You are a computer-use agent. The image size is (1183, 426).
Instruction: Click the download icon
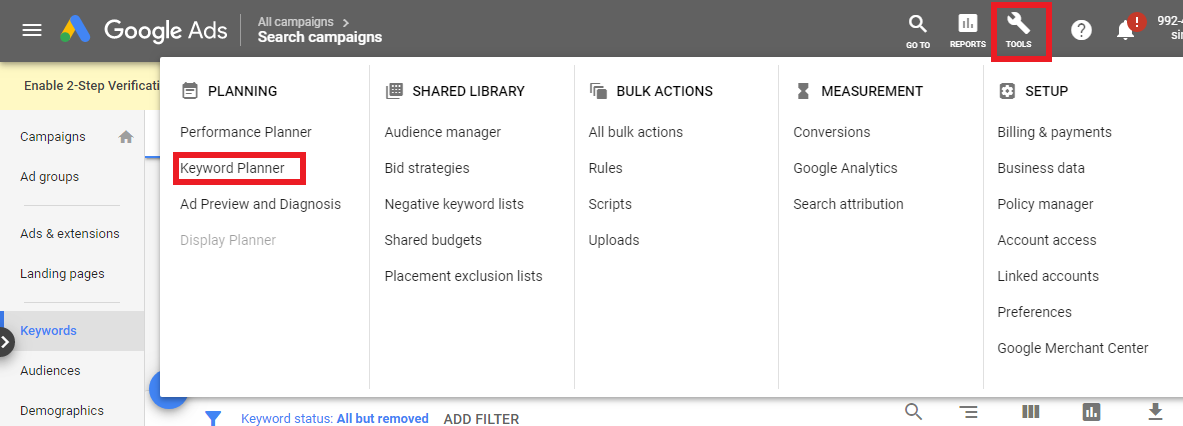click(1154, 412)
